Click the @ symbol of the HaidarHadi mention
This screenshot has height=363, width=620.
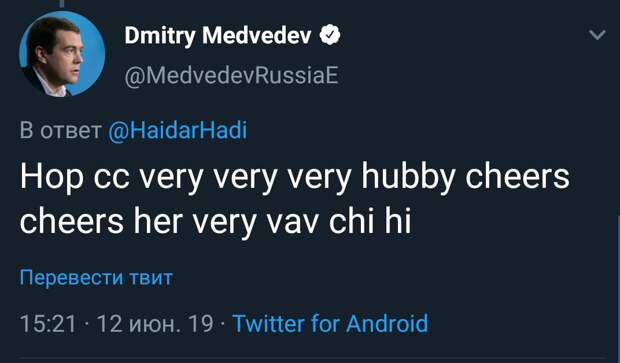117,131
